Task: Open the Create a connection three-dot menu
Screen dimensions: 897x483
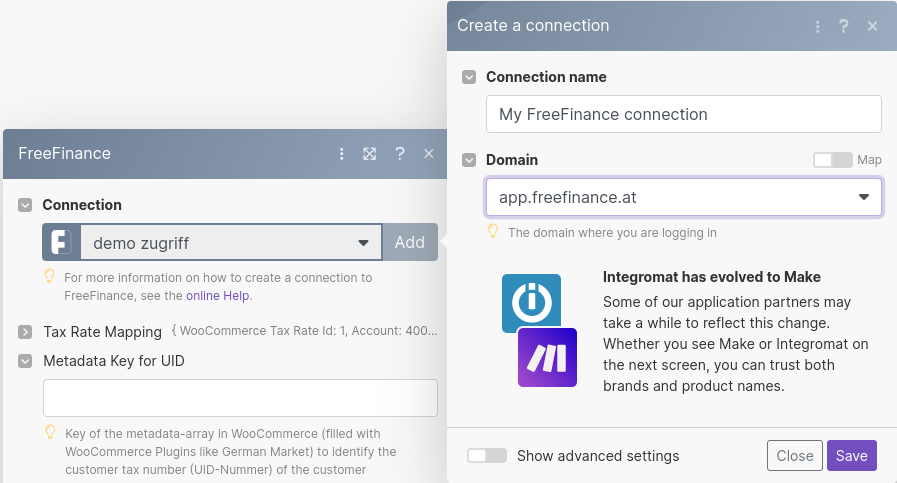Action: coord(818,26)
